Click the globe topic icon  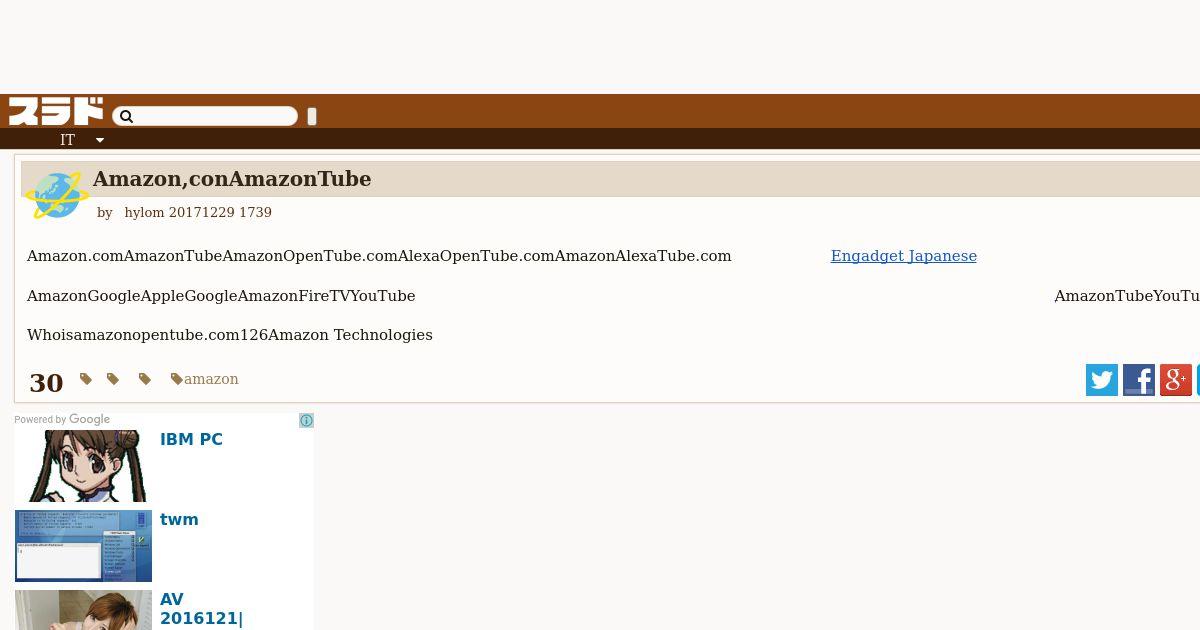57,195
